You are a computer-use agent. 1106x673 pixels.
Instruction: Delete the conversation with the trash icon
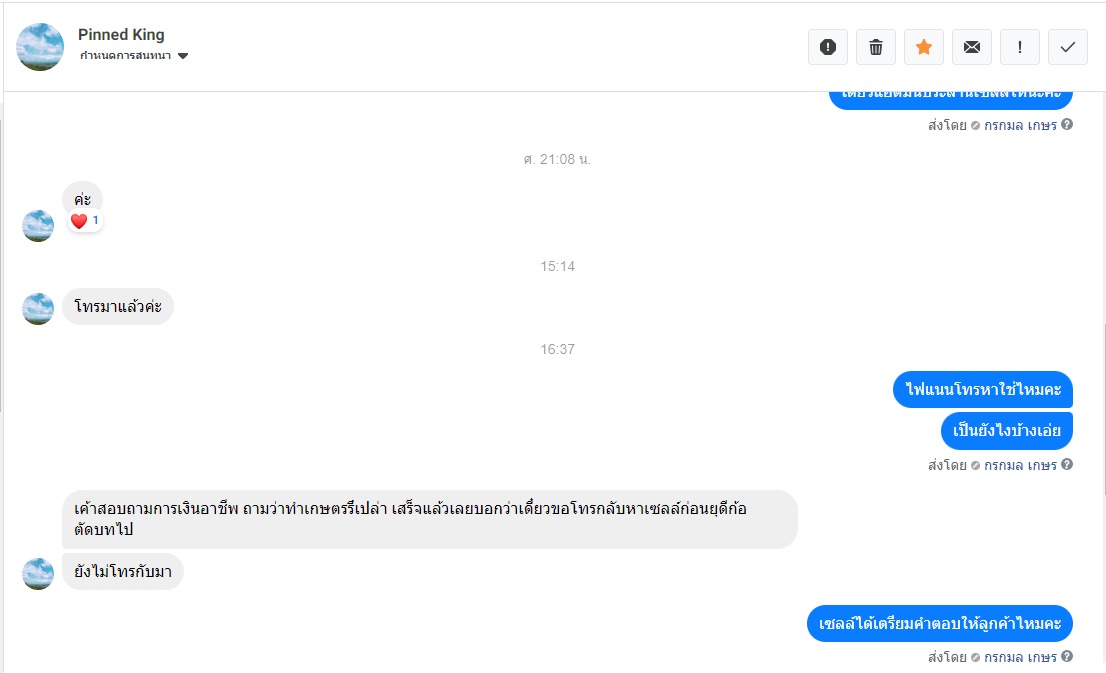pyautogui.click(x=875, y=47)
